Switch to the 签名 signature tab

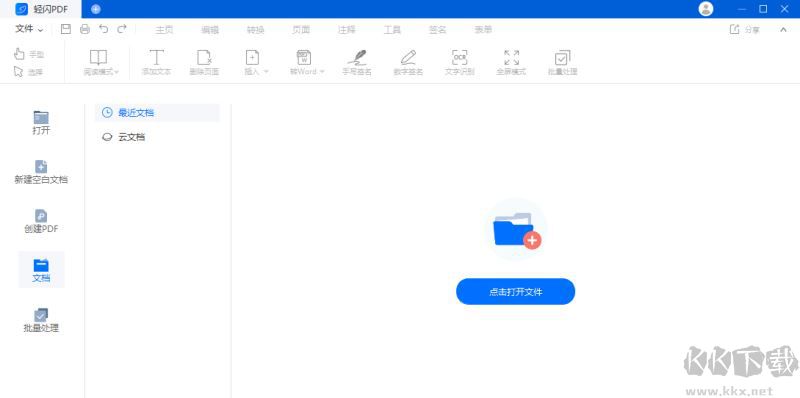coord(438,30)
